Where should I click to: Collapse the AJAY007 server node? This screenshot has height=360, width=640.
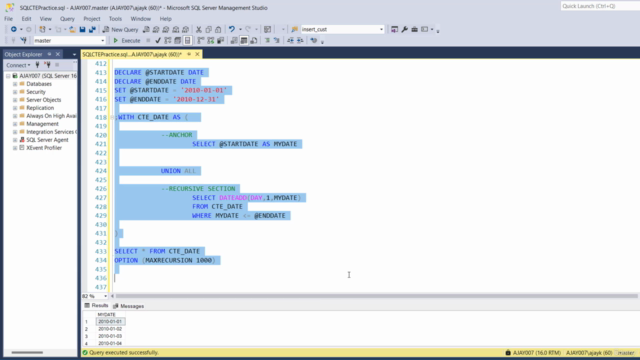(8, 76)
